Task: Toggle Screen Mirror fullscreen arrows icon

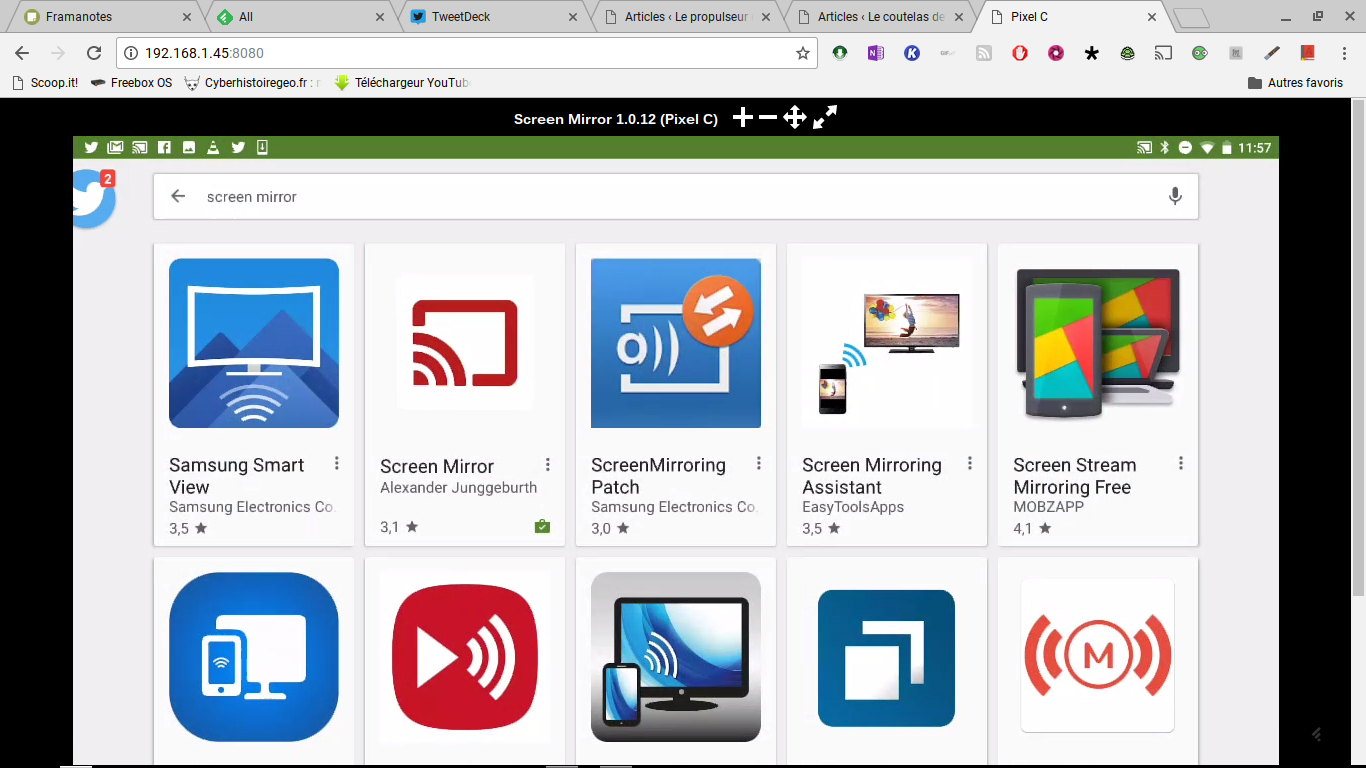Action: (825, 117)
